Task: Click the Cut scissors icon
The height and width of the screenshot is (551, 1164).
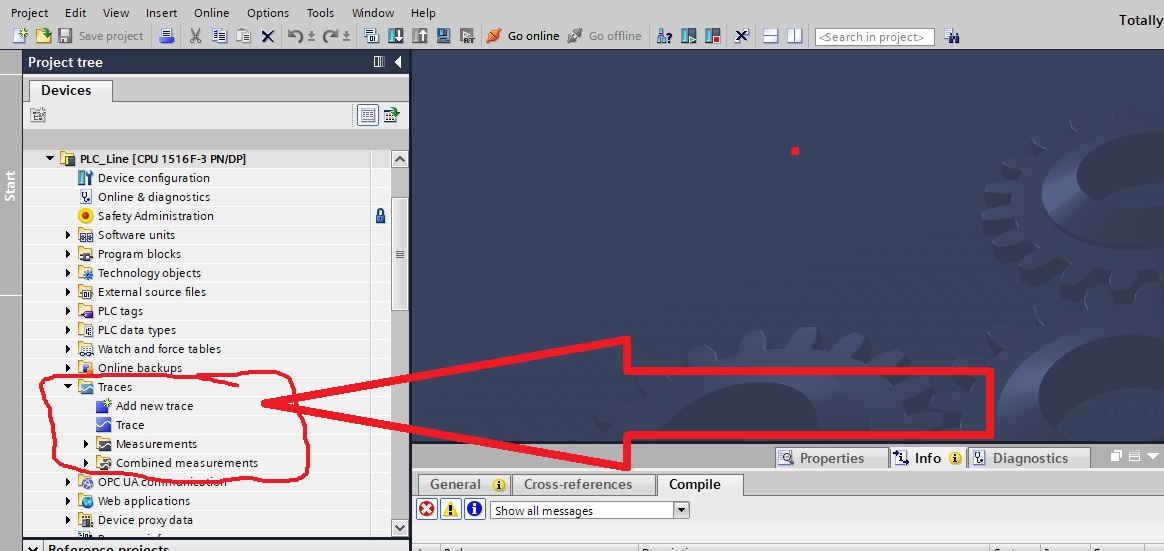Action: tap(195, 36)
